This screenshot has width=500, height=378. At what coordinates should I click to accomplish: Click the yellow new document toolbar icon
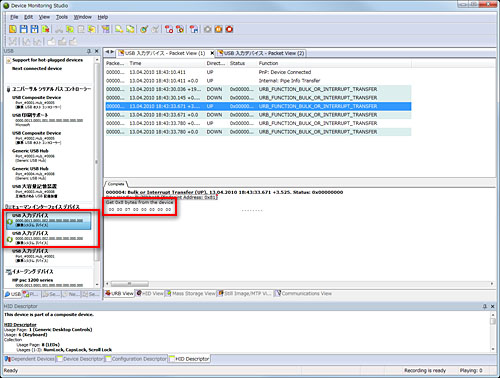(x=13, y=29)
